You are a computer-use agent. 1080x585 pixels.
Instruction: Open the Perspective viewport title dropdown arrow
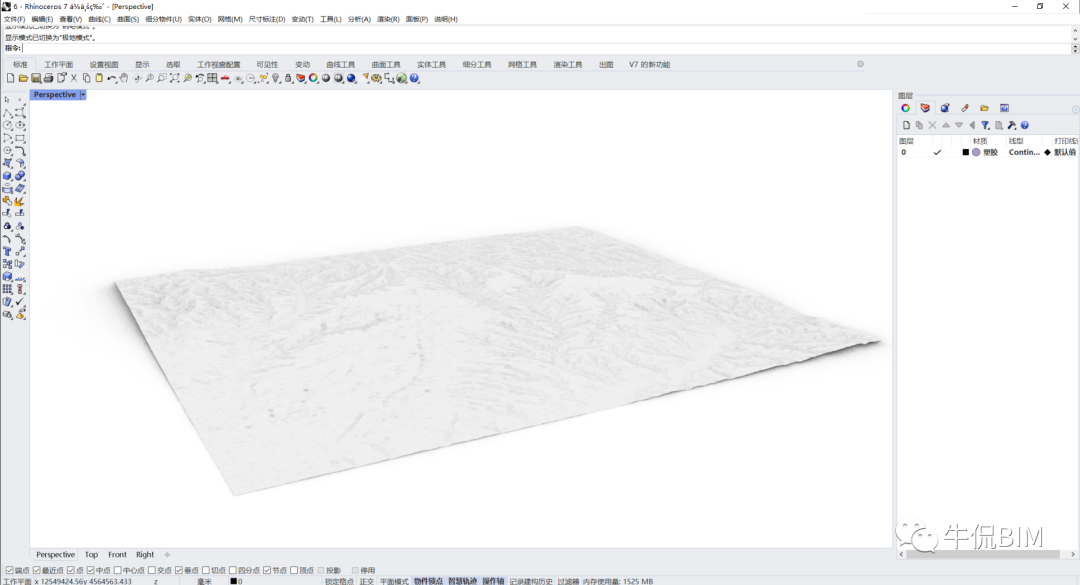[x=83, y=95]
